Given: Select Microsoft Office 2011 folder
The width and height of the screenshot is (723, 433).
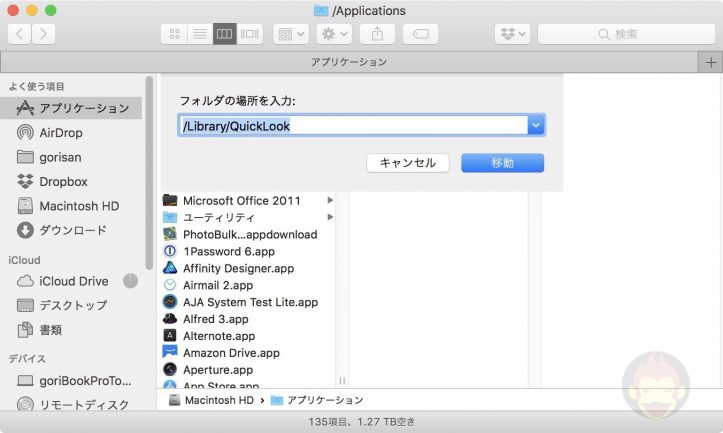Looking at the screenshot, I should (x=242, y=201).
